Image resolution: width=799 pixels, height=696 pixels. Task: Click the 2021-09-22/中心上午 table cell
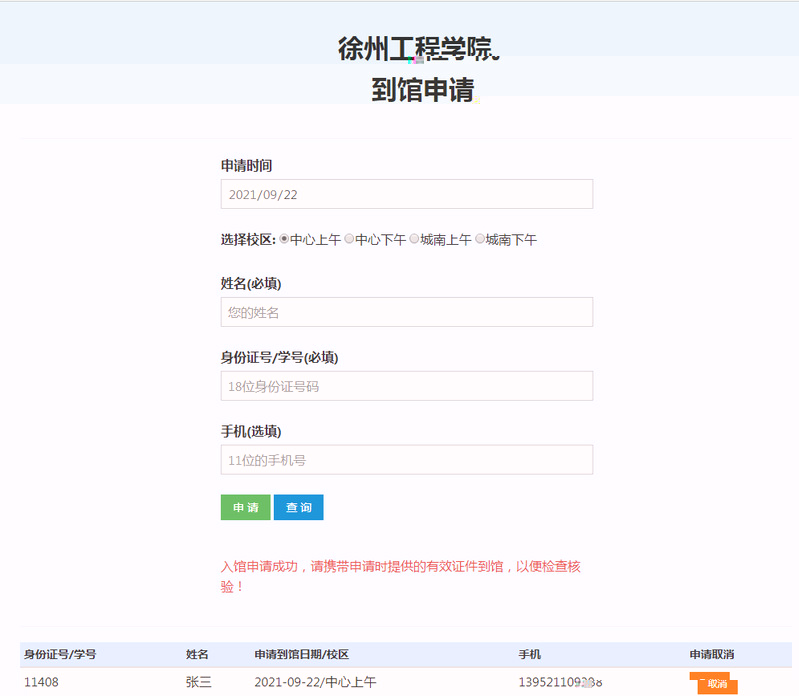tap(315, 682)
